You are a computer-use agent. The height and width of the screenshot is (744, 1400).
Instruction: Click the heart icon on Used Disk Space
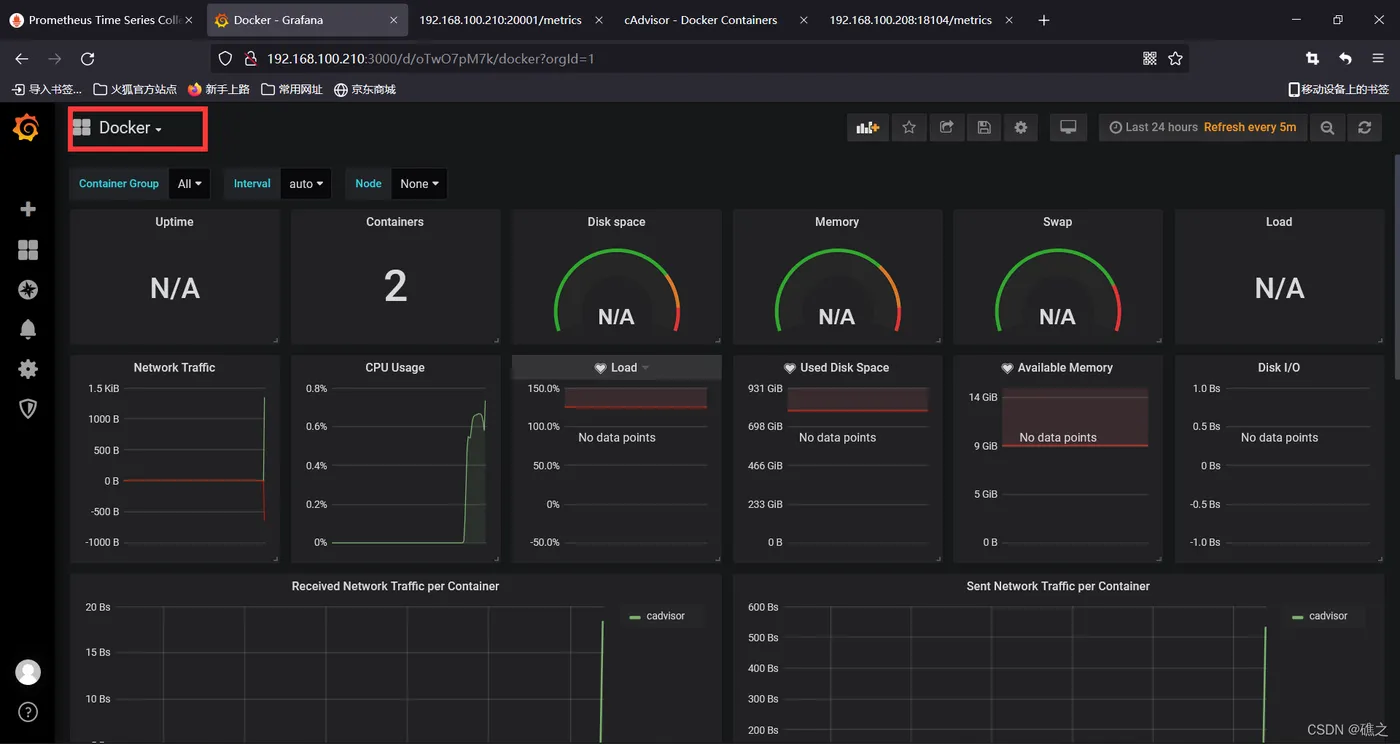pos(790,368)
